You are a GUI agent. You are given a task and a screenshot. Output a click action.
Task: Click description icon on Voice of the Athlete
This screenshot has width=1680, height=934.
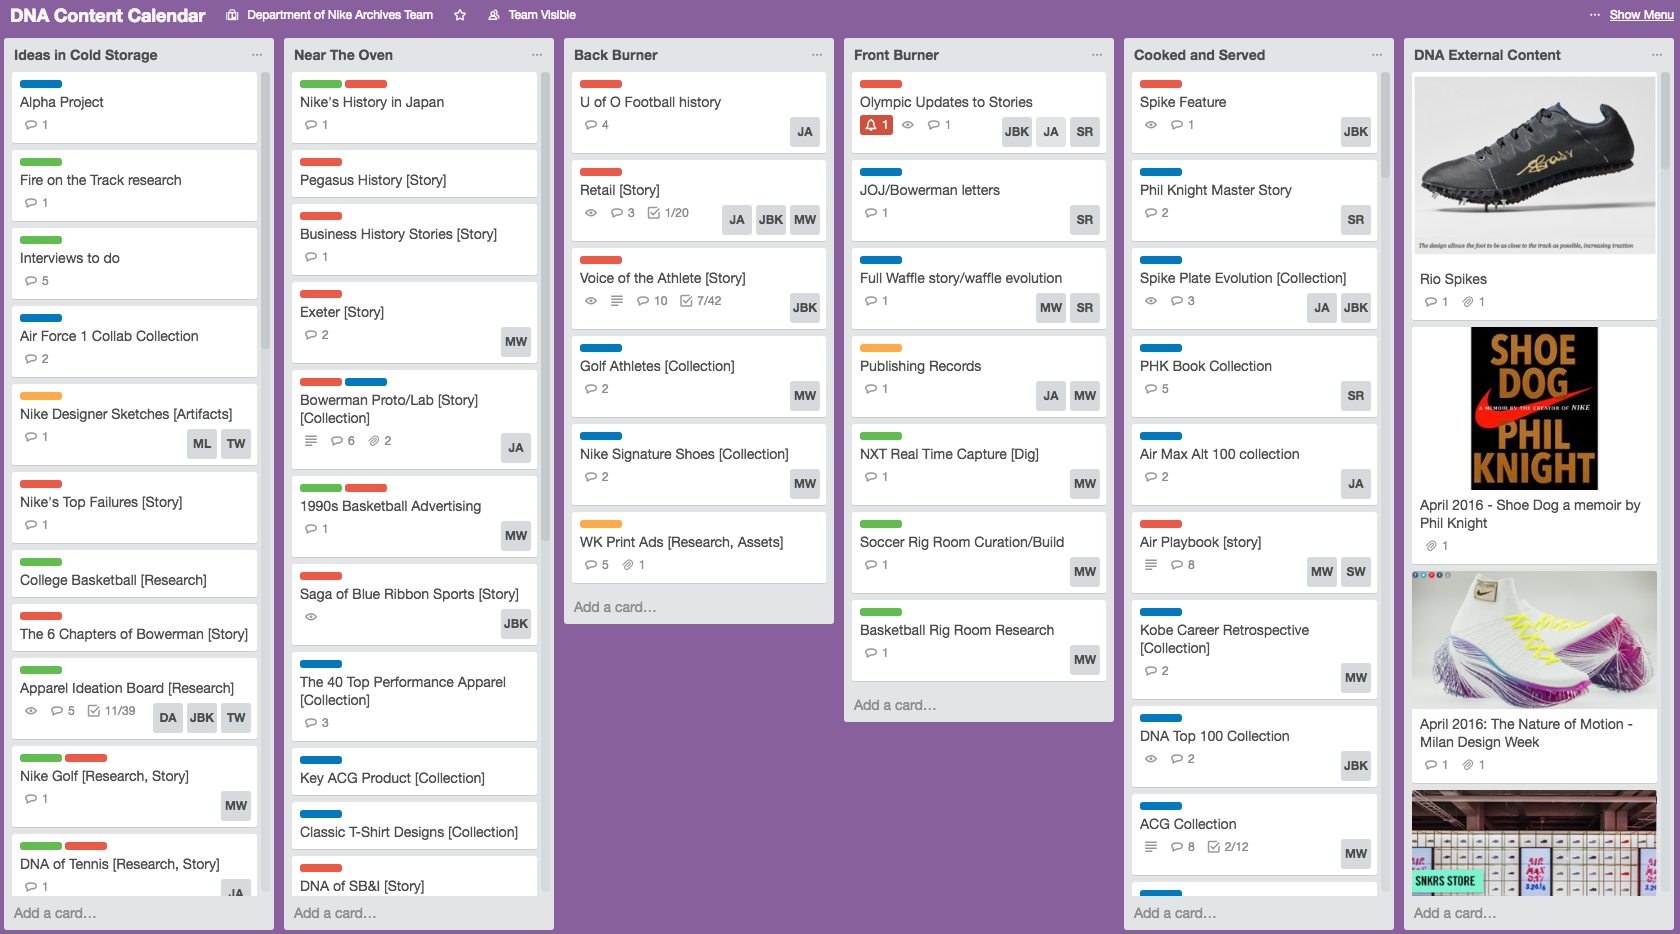[617, 301]
